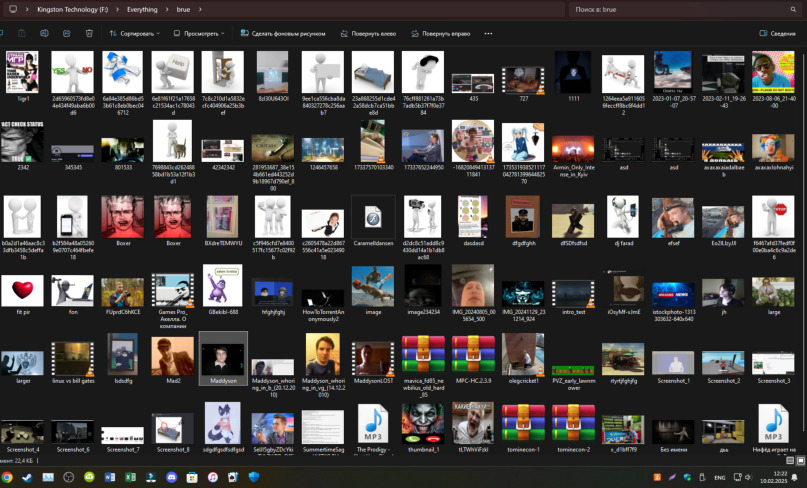
Task: Open Steam from the taskbar
Action: (x=27, y=477)
